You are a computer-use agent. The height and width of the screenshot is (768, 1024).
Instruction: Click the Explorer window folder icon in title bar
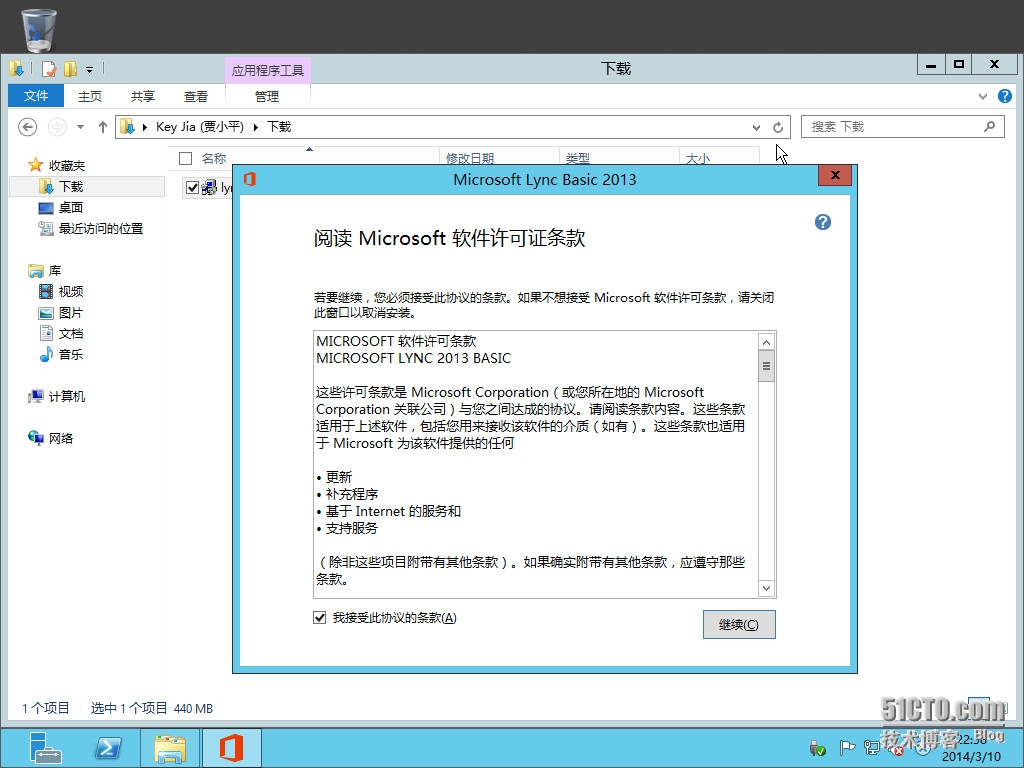click(16, 69)
